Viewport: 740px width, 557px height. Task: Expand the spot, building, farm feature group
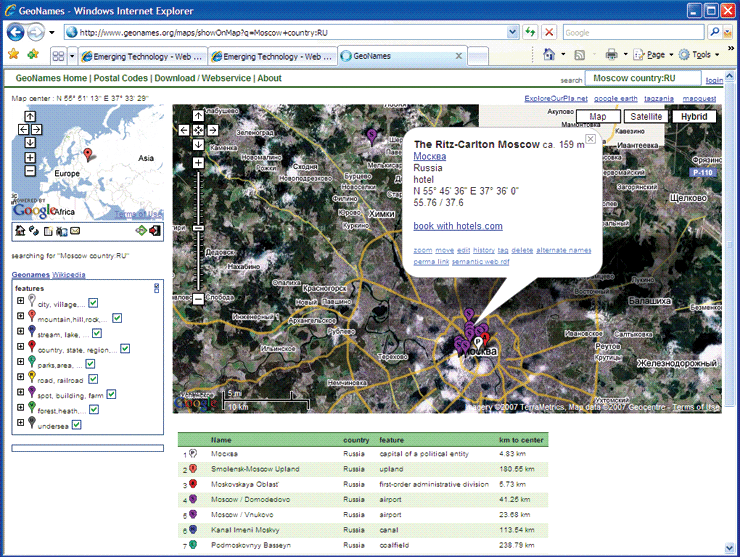click(20, 392)
